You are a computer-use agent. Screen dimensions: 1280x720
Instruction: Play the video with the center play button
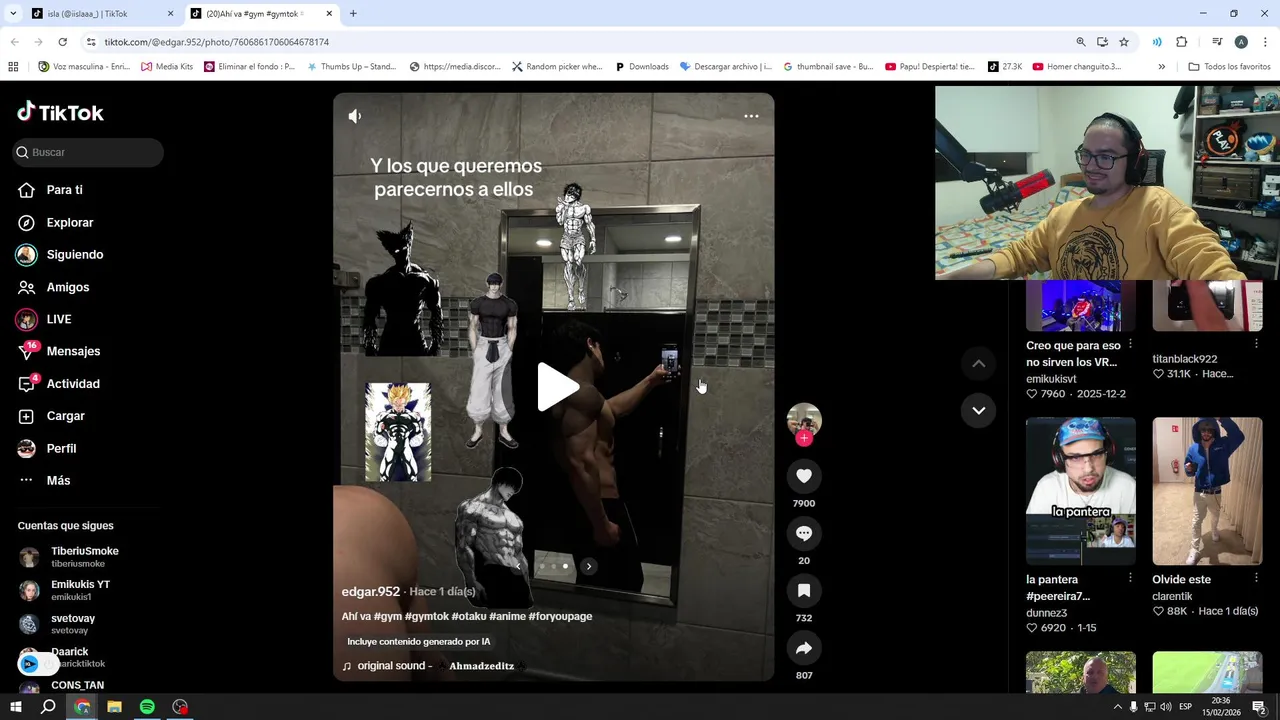point(557,387)
